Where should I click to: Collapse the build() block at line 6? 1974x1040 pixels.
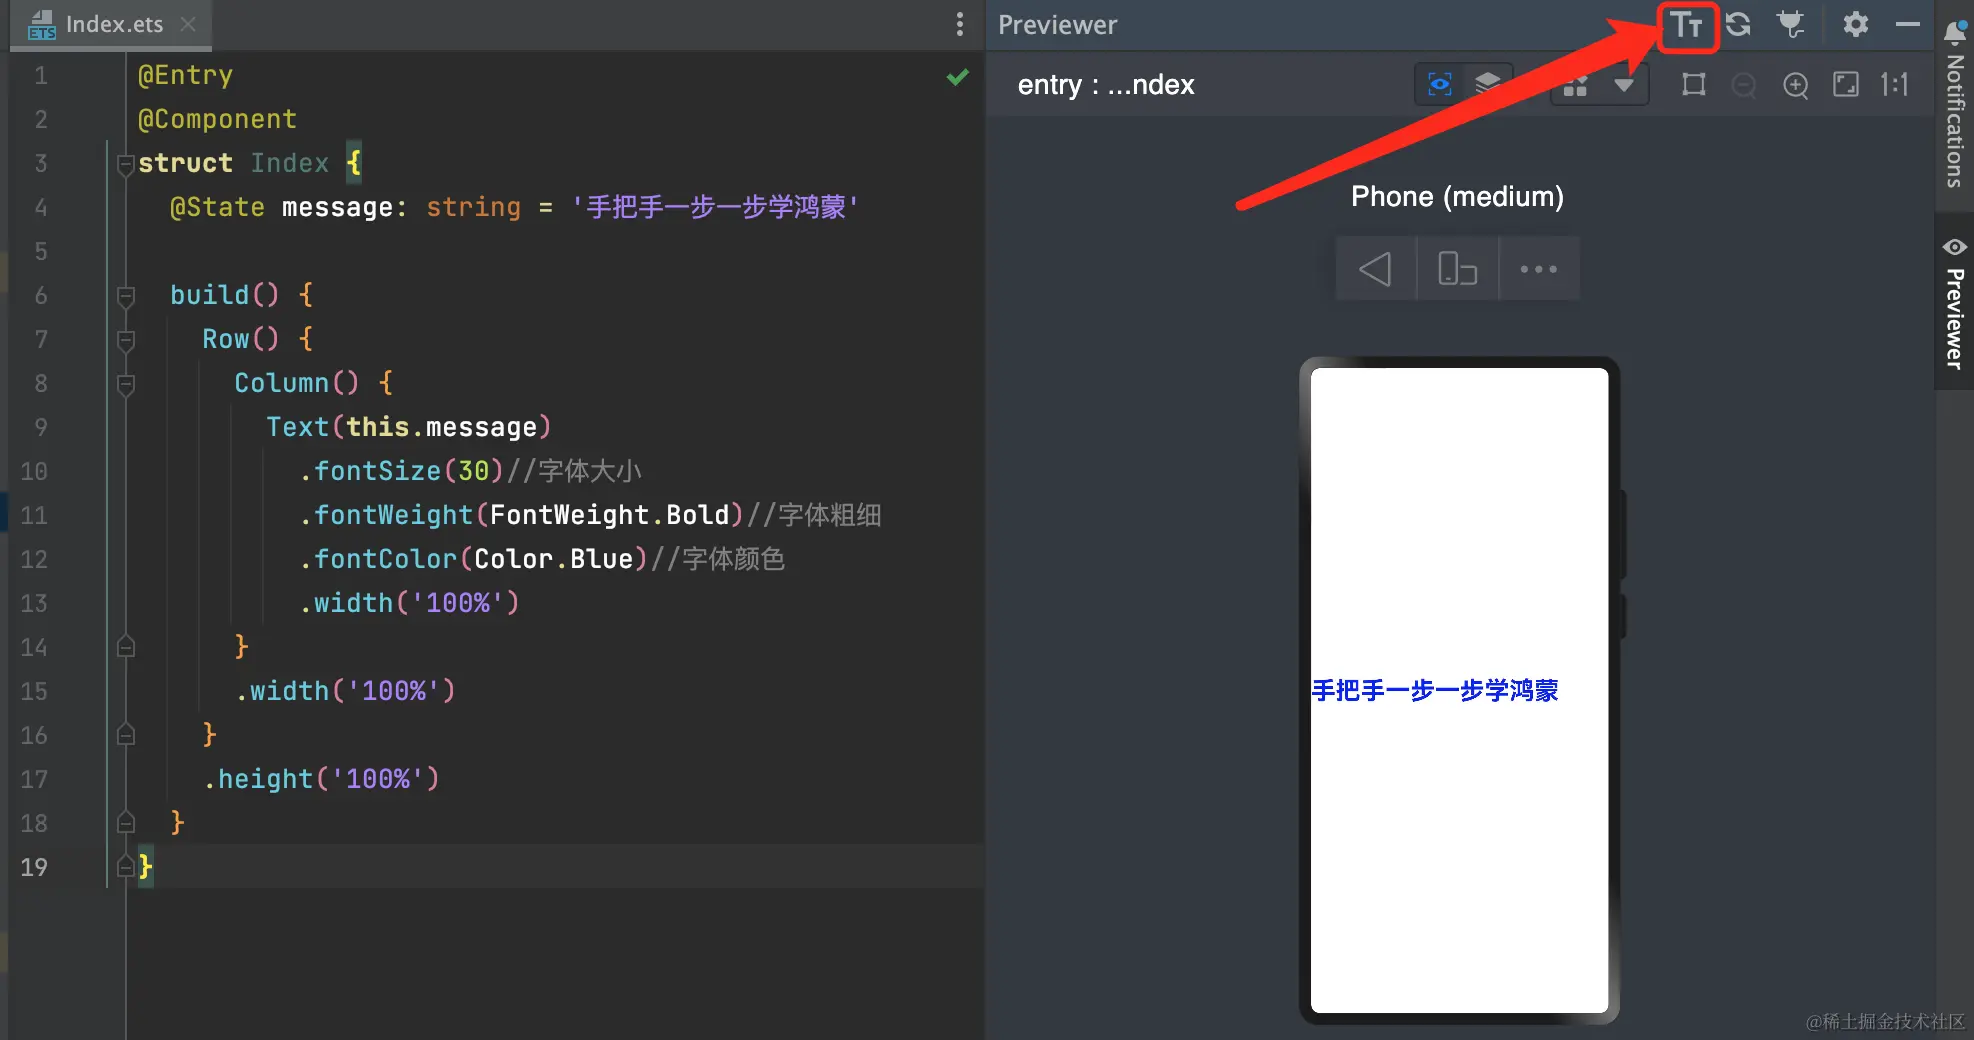click(x=126, y=296)
